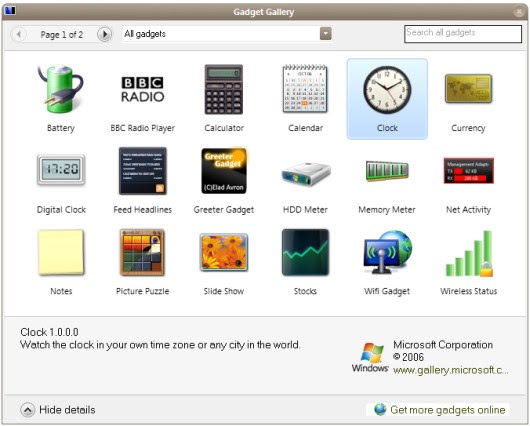
Task: Collapse details with the Hide details chevron
Action: pos(28,410)
